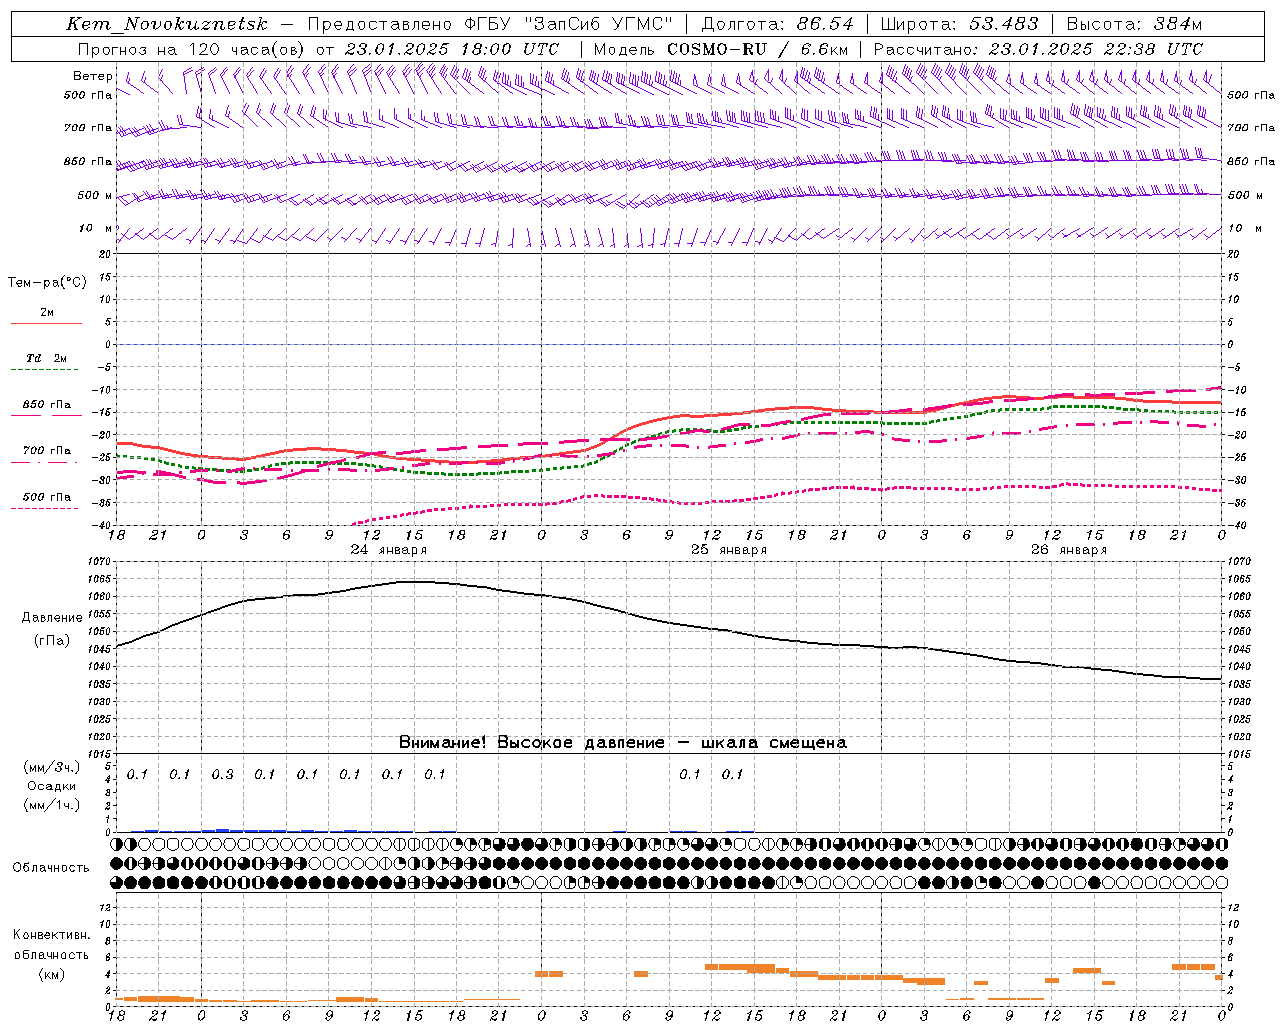The image size is (1280, 1024).
Task: Click the Td 2м dew point legend entry
Action: tap(47, 358)
